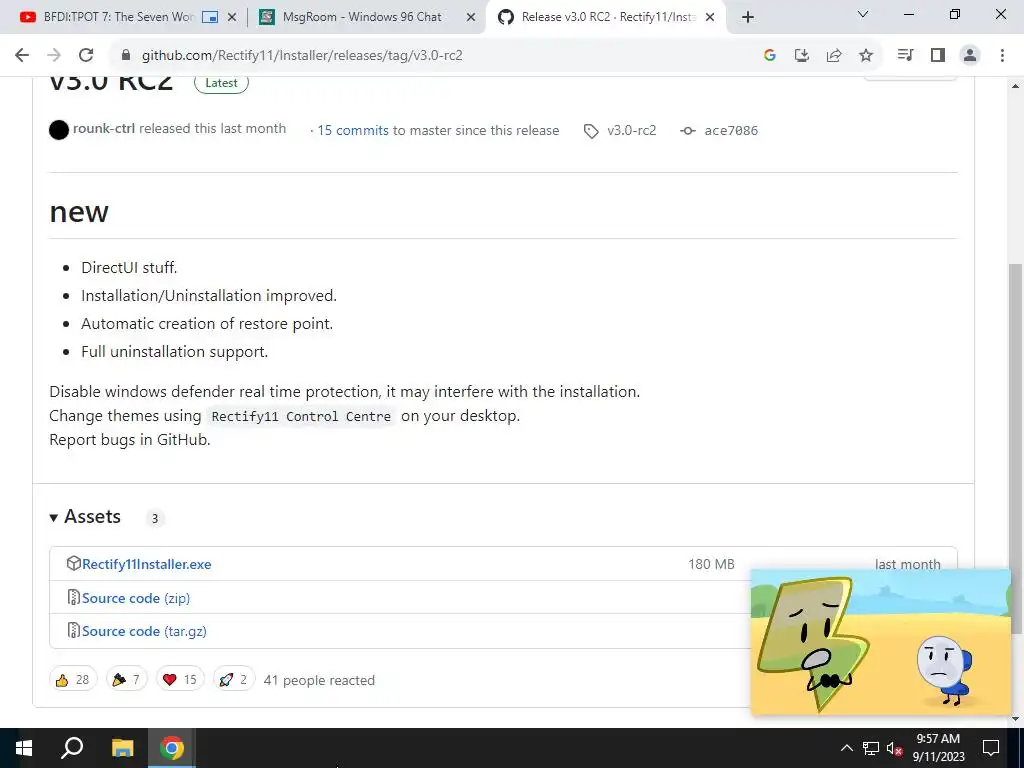1024x768 pixels.
Task: Open Windows Start menu
Action: (24, 748)
